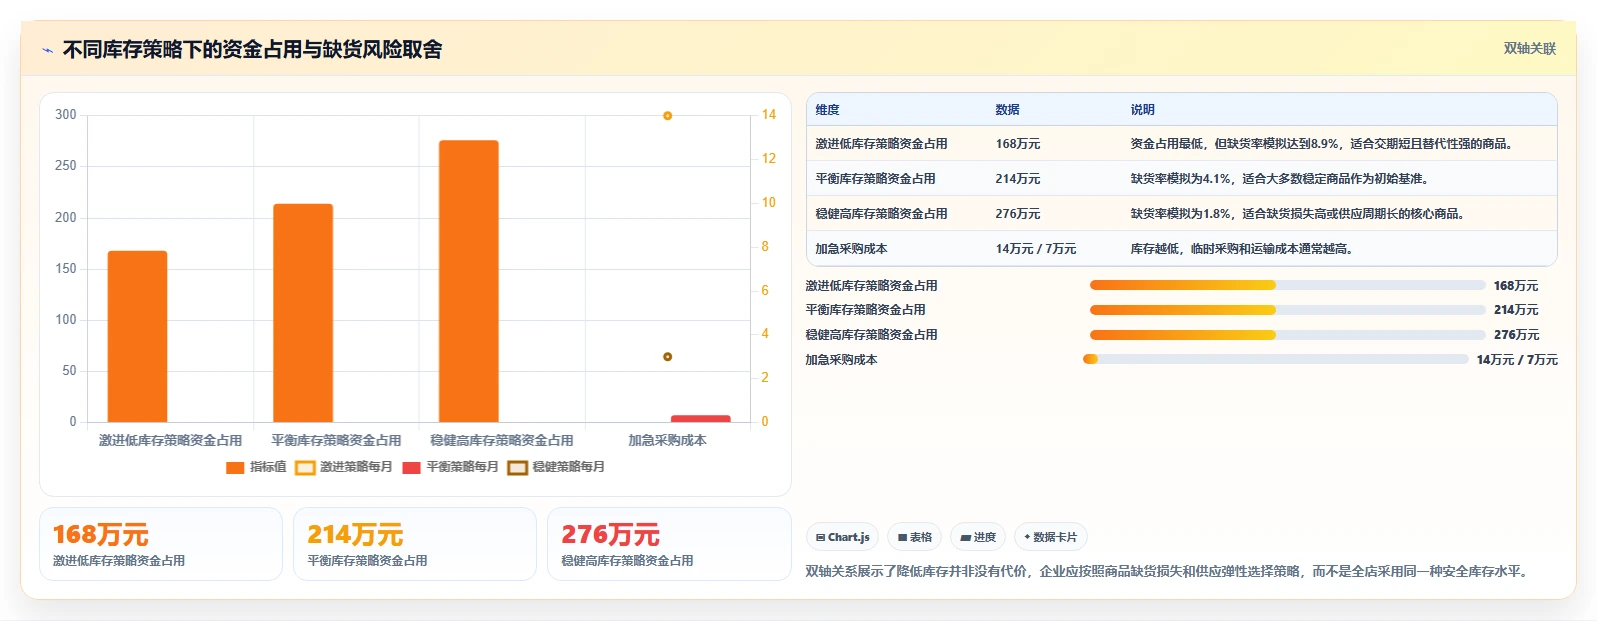Click the x-axis label 激进低库存策略资金占用

pos(170,440)
